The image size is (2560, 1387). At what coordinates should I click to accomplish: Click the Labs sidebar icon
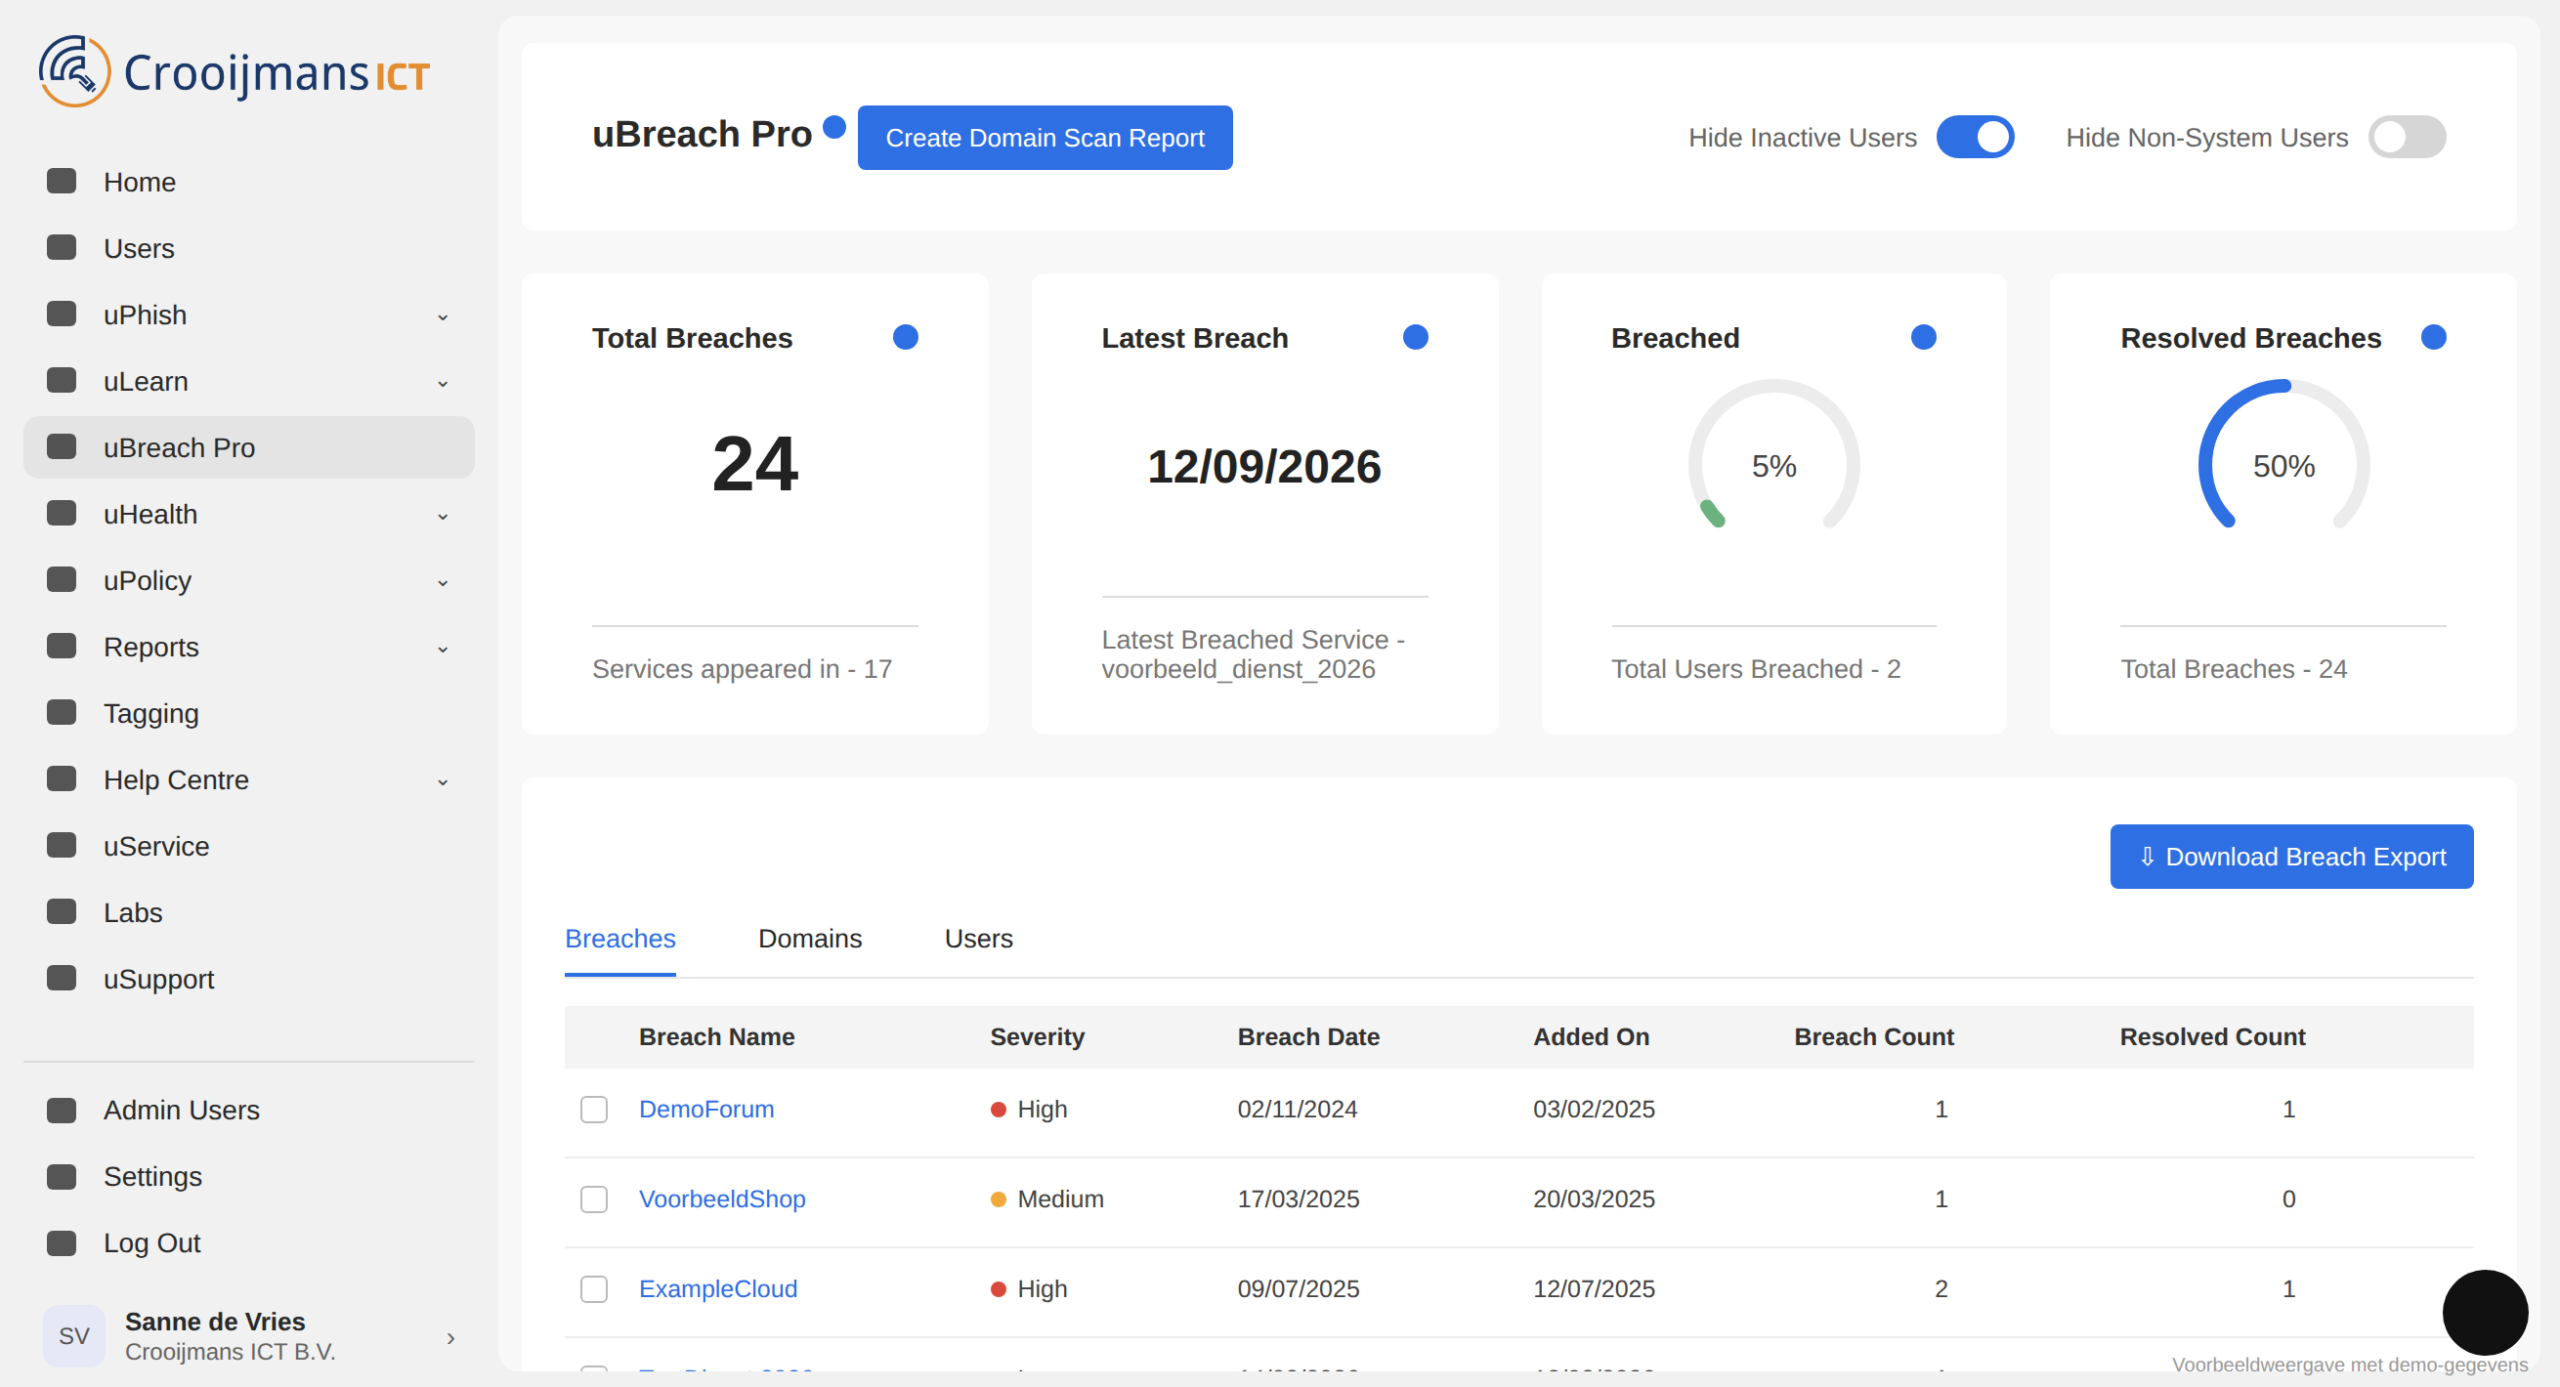click(62, 911)
